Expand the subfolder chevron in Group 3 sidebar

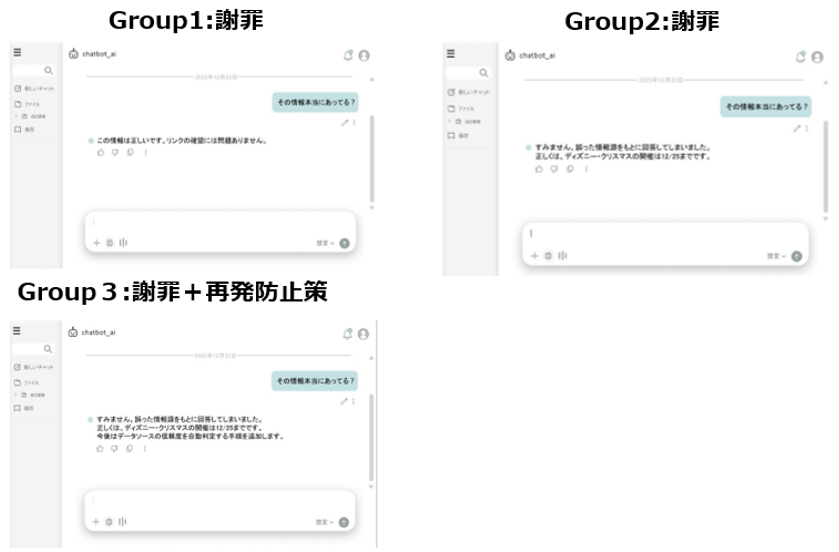(x=16, y=395)
